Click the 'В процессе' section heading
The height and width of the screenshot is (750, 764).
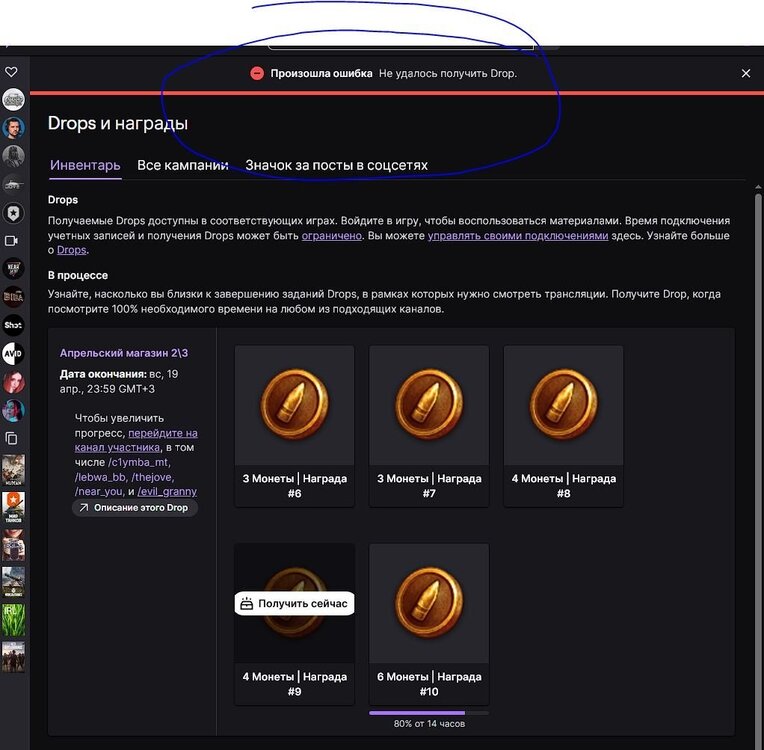tap(78, 275)
